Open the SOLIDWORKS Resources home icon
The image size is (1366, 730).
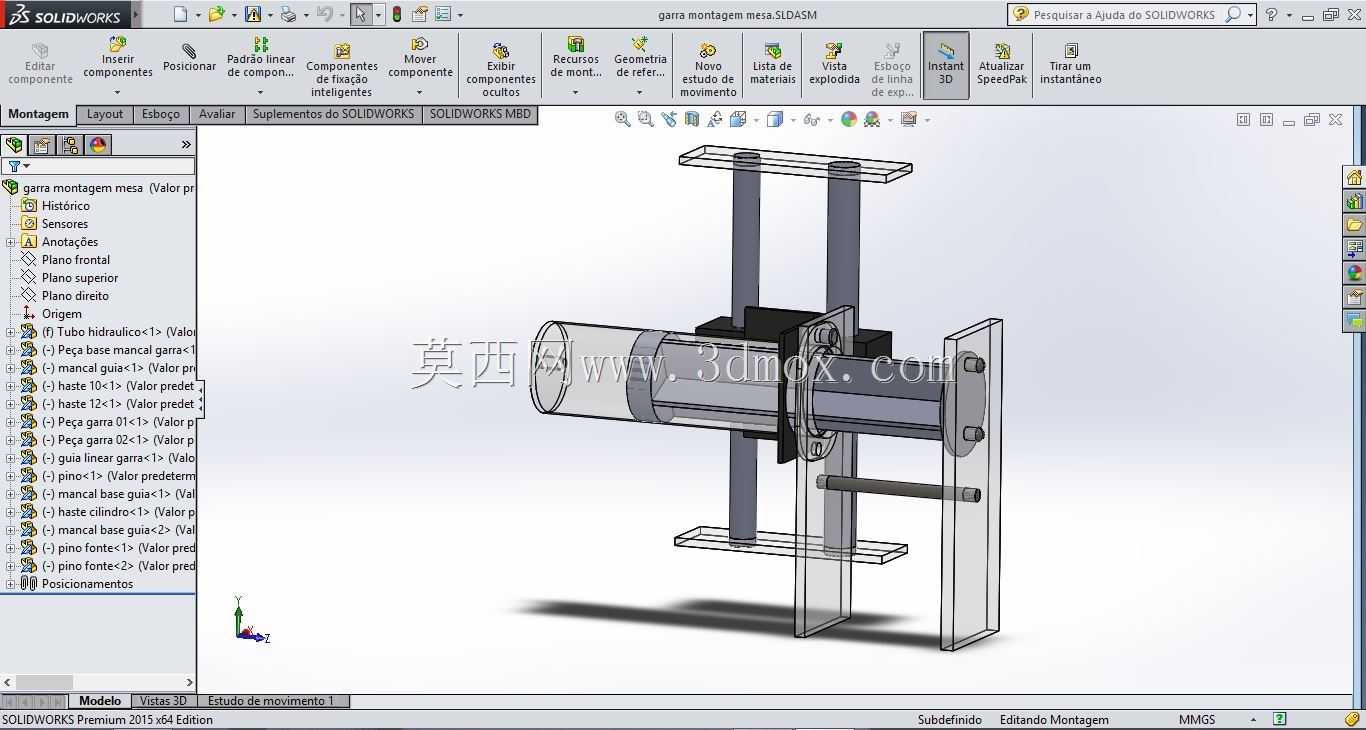tap(1355, 177)
